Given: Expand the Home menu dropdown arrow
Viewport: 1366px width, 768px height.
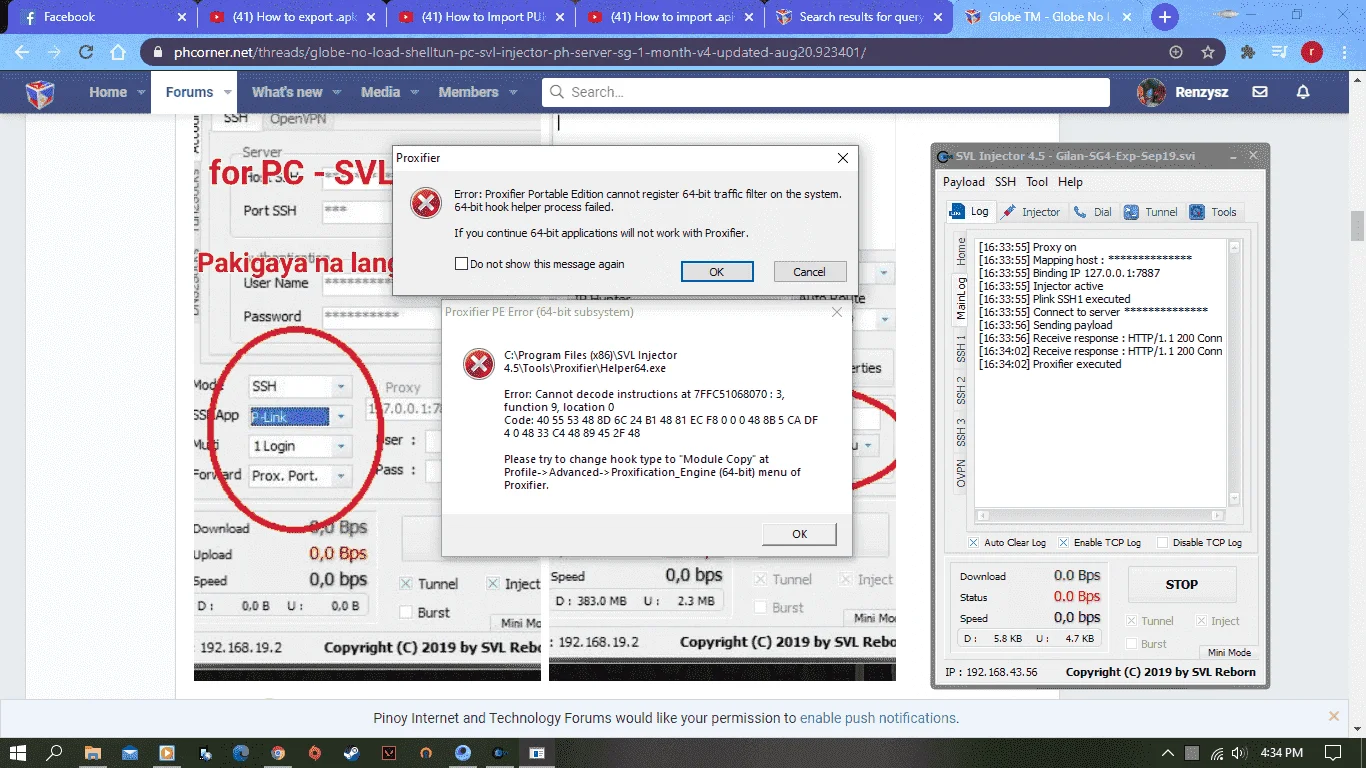Looking at the screenshot, I should coord(139,92).
